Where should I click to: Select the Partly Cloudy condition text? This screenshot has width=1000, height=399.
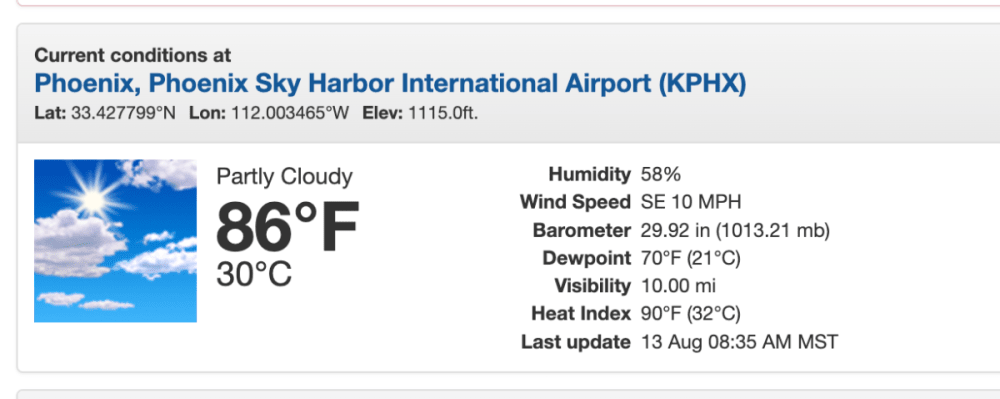pos(284,177)
